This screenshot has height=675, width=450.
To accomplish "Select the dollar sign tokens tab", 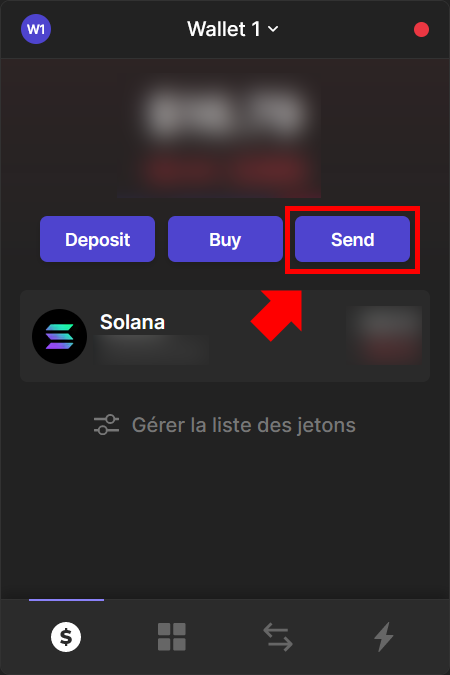I will pos(66,637).
